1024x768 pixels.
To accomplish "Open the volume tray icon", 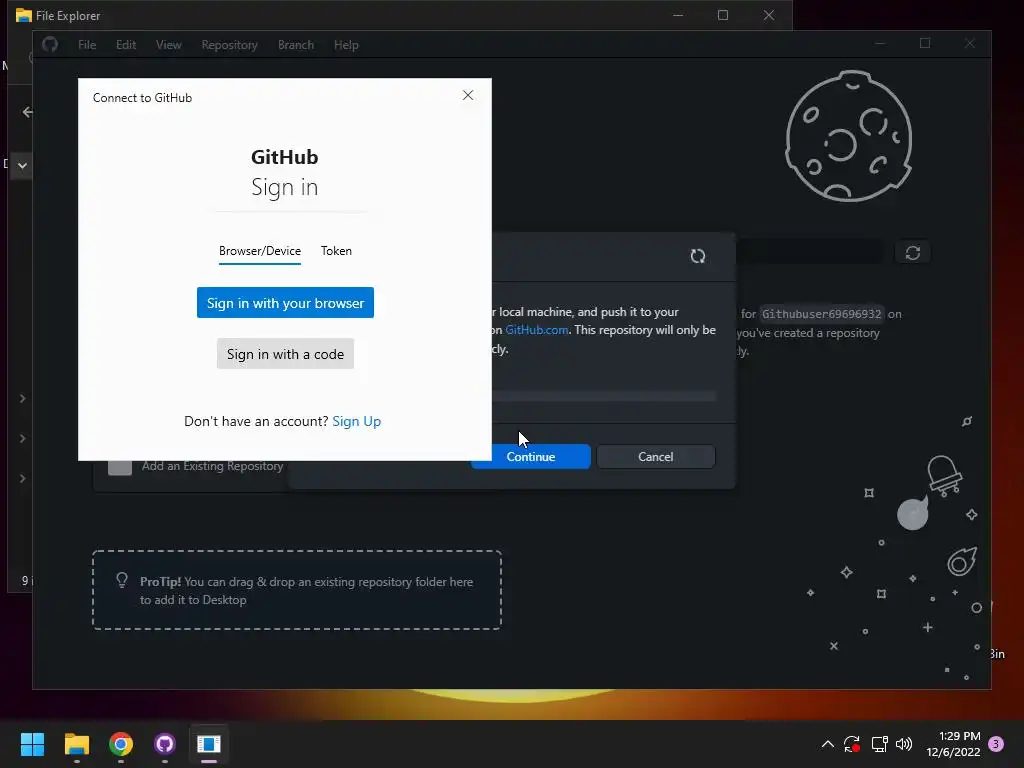I will (x=904, y=744).
